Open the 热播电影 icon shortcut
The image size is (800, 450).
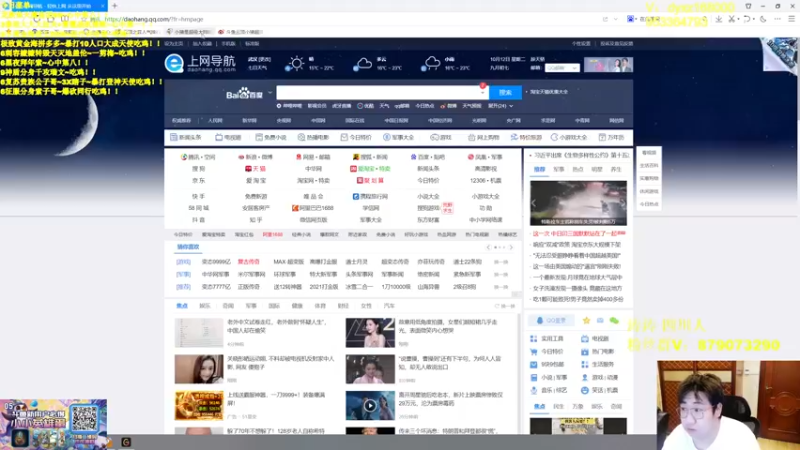(313, 137)
